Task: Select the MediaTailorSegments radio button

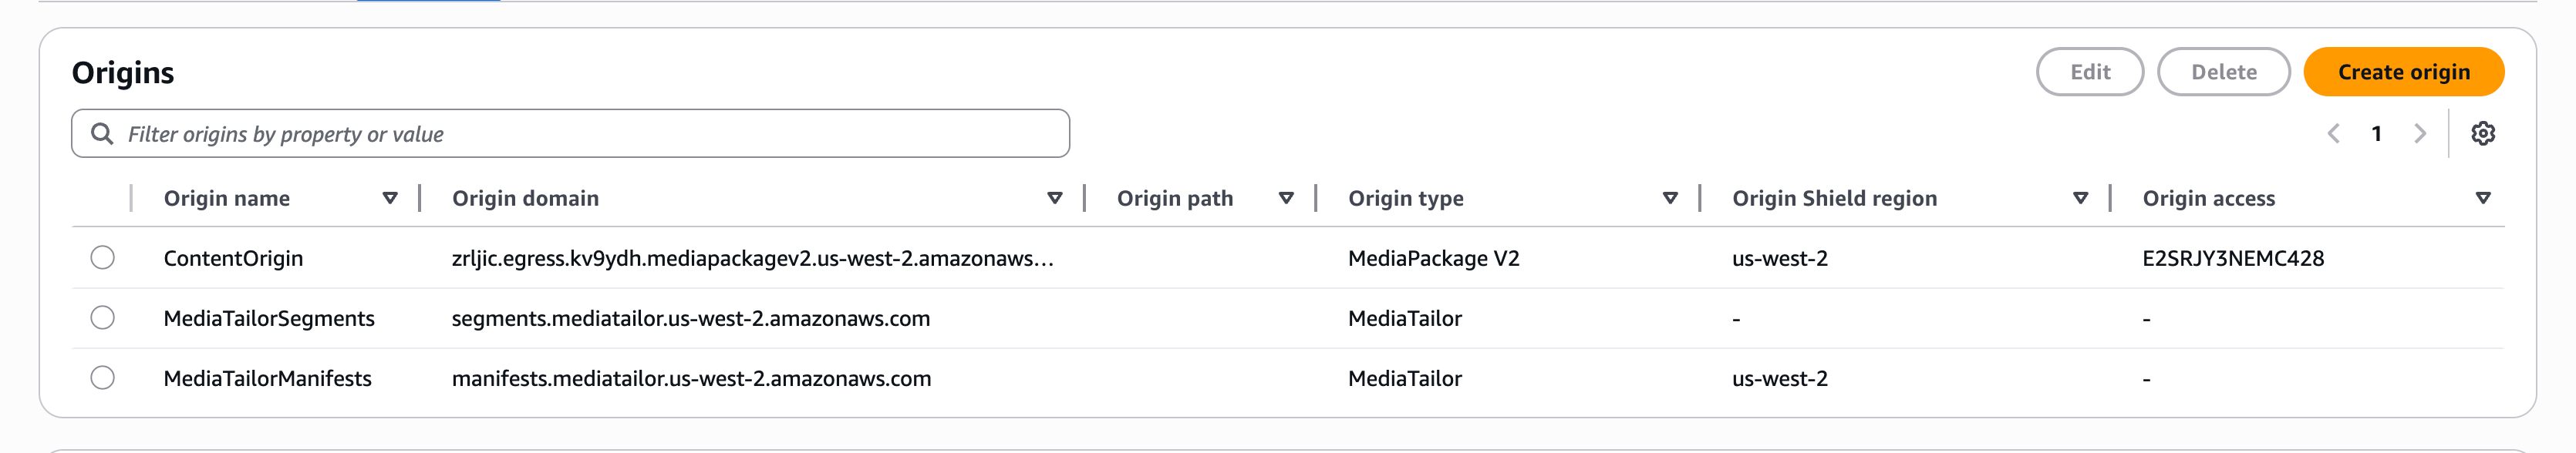Action: (x=103, y=317)
